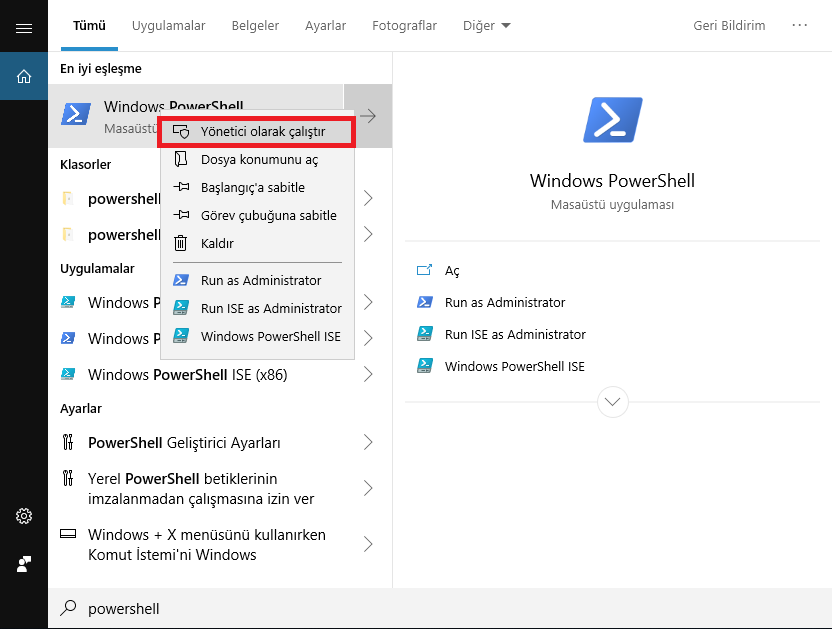
Task: Click the user feedback icon in sidebar
Action: [24, 564]
